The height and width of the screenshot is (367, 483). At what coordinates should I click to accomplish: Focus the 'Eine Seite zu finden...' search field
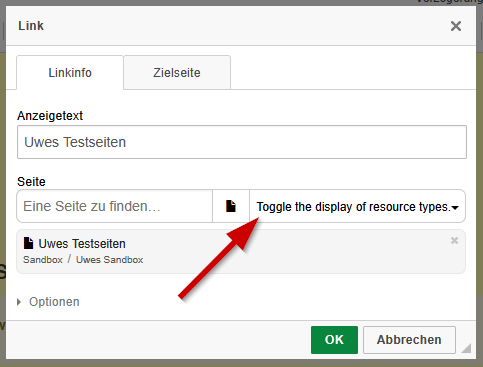coord(115,206)
